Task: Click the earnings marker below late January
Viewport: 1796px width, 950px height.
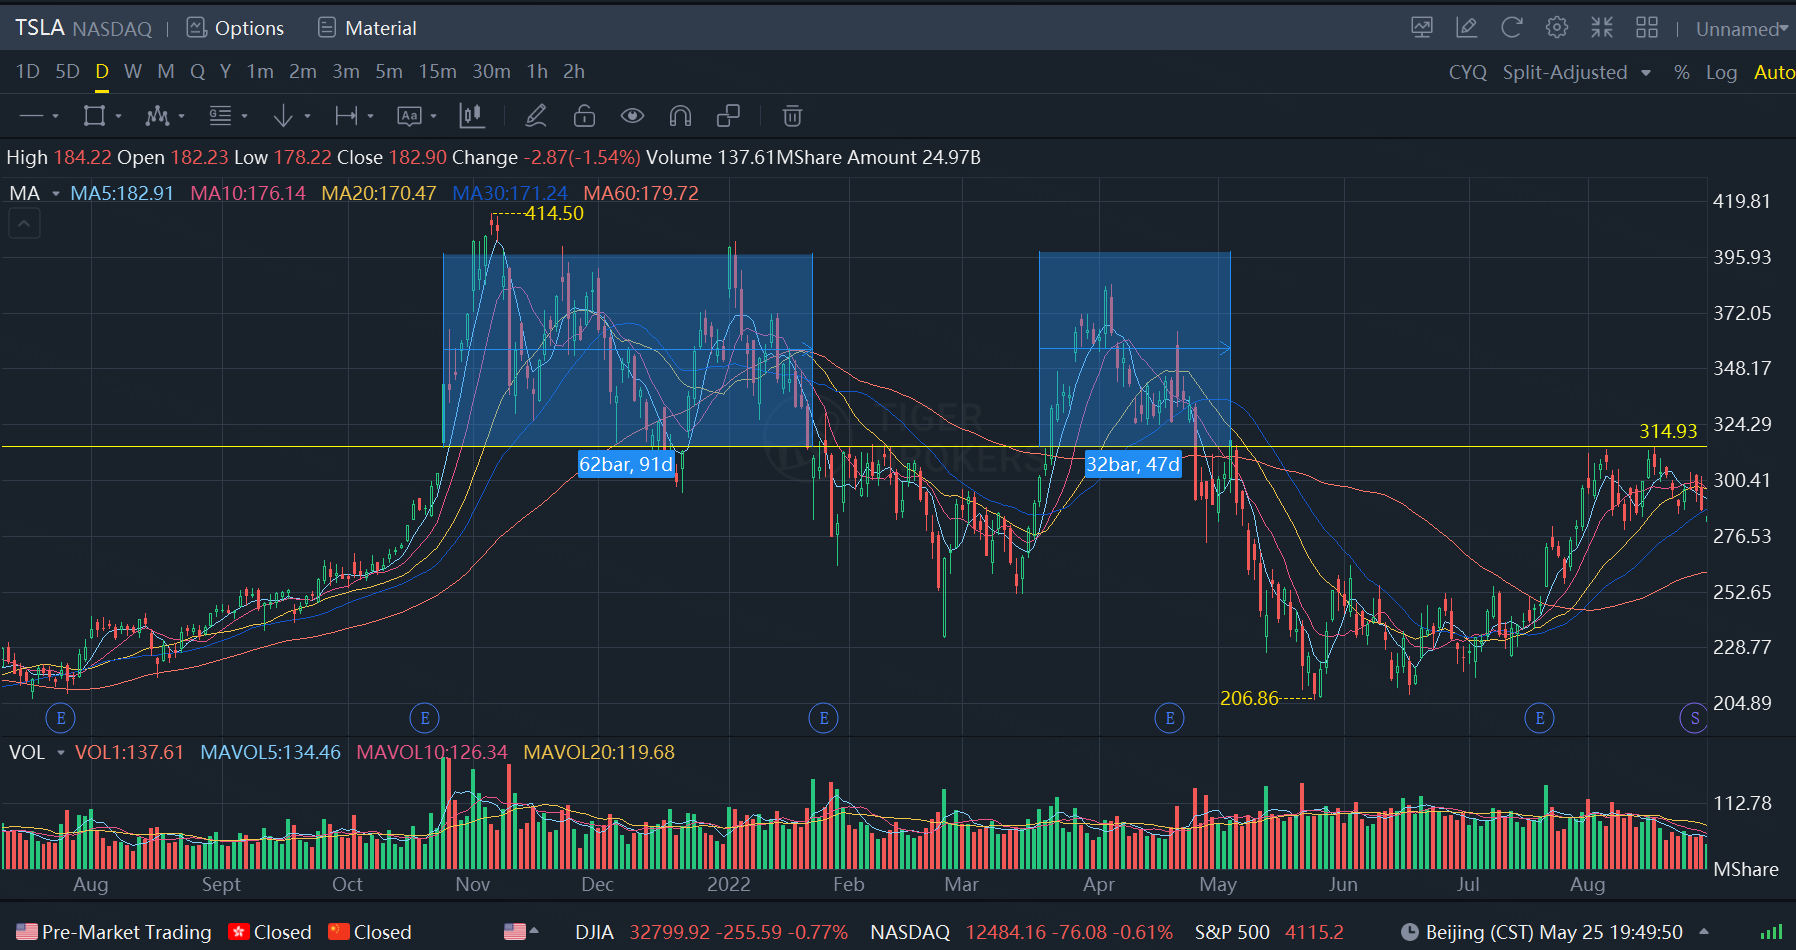Action: click(824, 718)
